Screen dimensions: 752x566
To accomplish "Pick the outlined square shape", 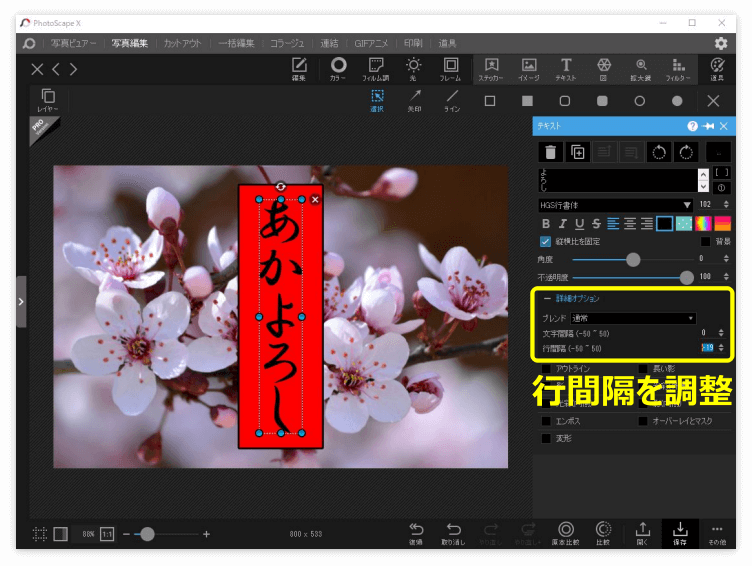I will point(490,101).
